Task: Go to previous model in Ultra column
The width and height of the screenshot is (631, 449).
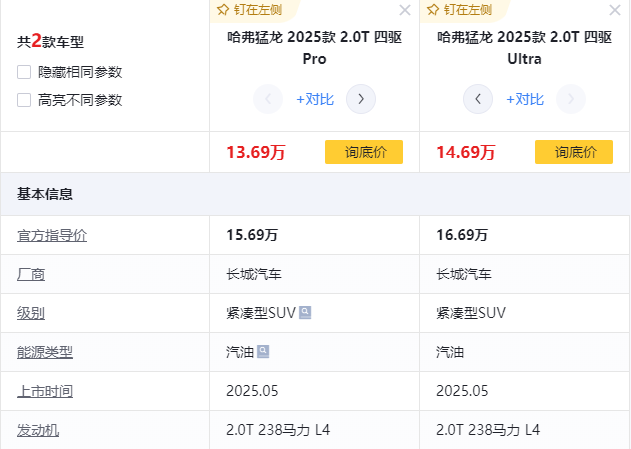Action: click(x=478, y=99)
